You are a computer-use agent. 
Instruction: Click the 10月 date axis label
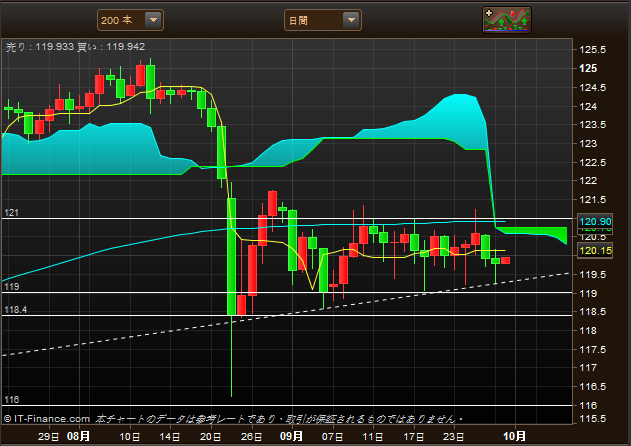(514, 436)
